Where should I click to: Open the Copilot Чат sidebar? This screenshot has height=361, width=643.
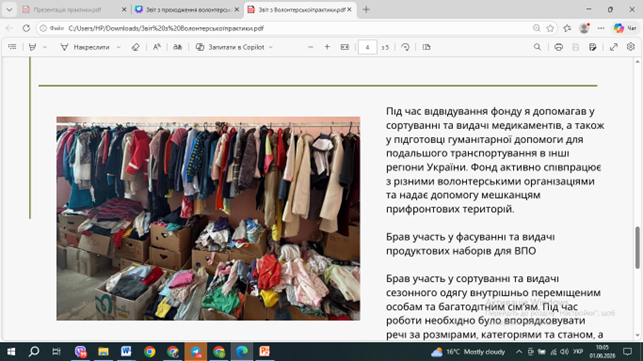625,28
